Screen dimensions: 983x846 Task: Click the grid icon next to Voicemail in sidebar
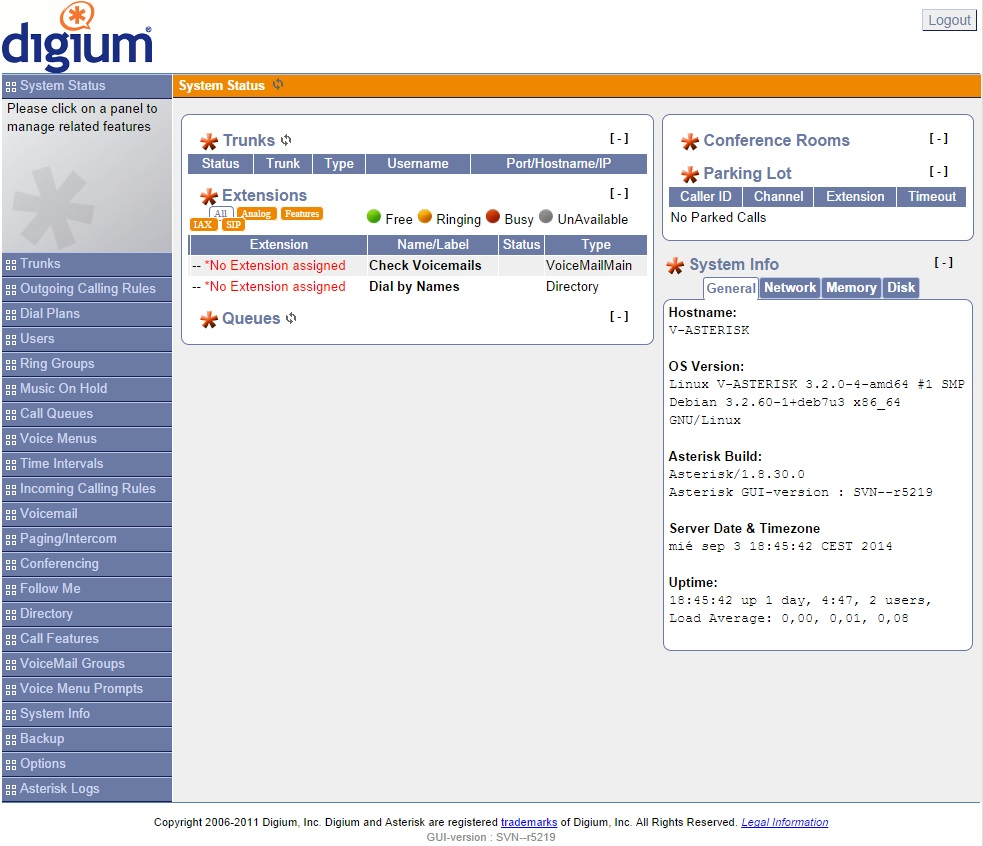tap(11, 515)
